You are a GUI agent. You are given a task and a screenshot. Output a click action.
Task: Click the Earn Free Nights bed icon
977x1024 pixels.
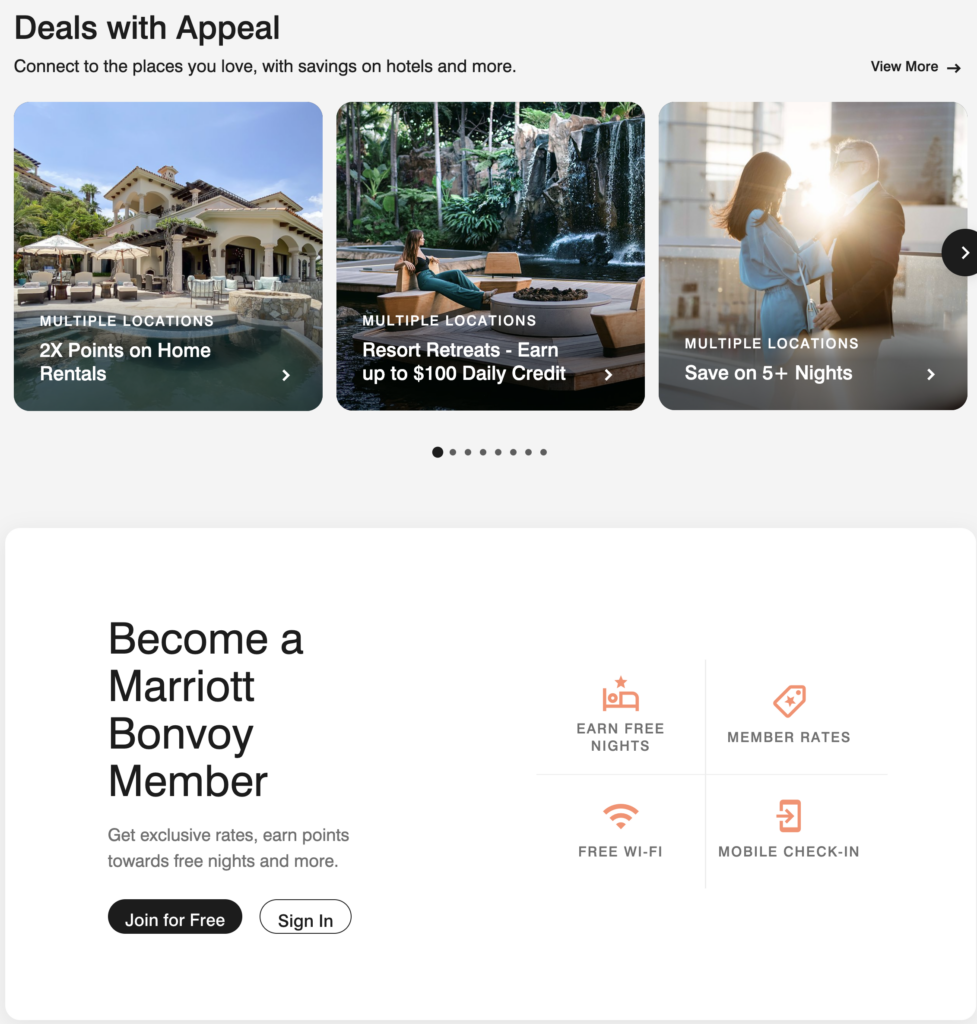(620, 694)
